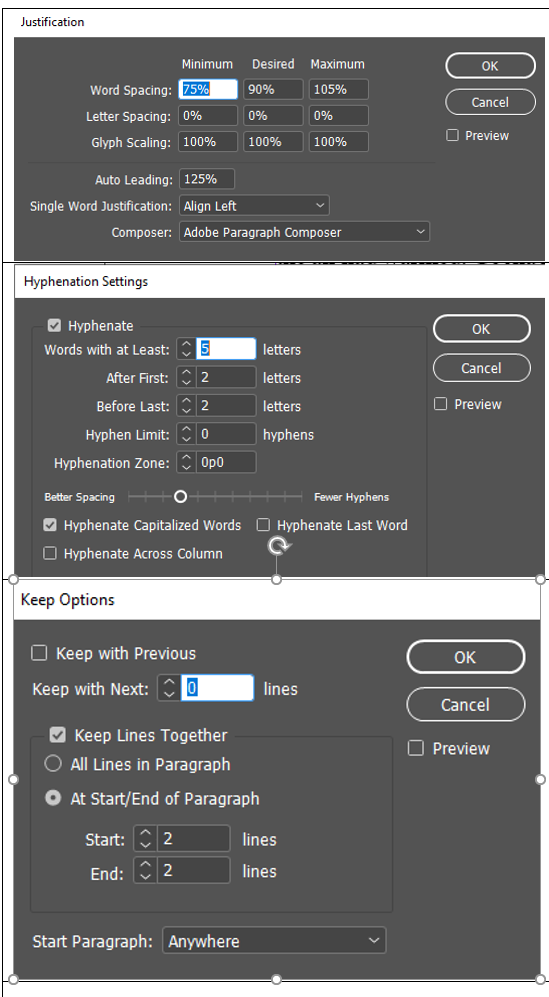Image resolution: width=549 pixels, height=997 pixels.
Task: Click the Hyphenation Zone stepper arrows
Action: tap(186, 462)
